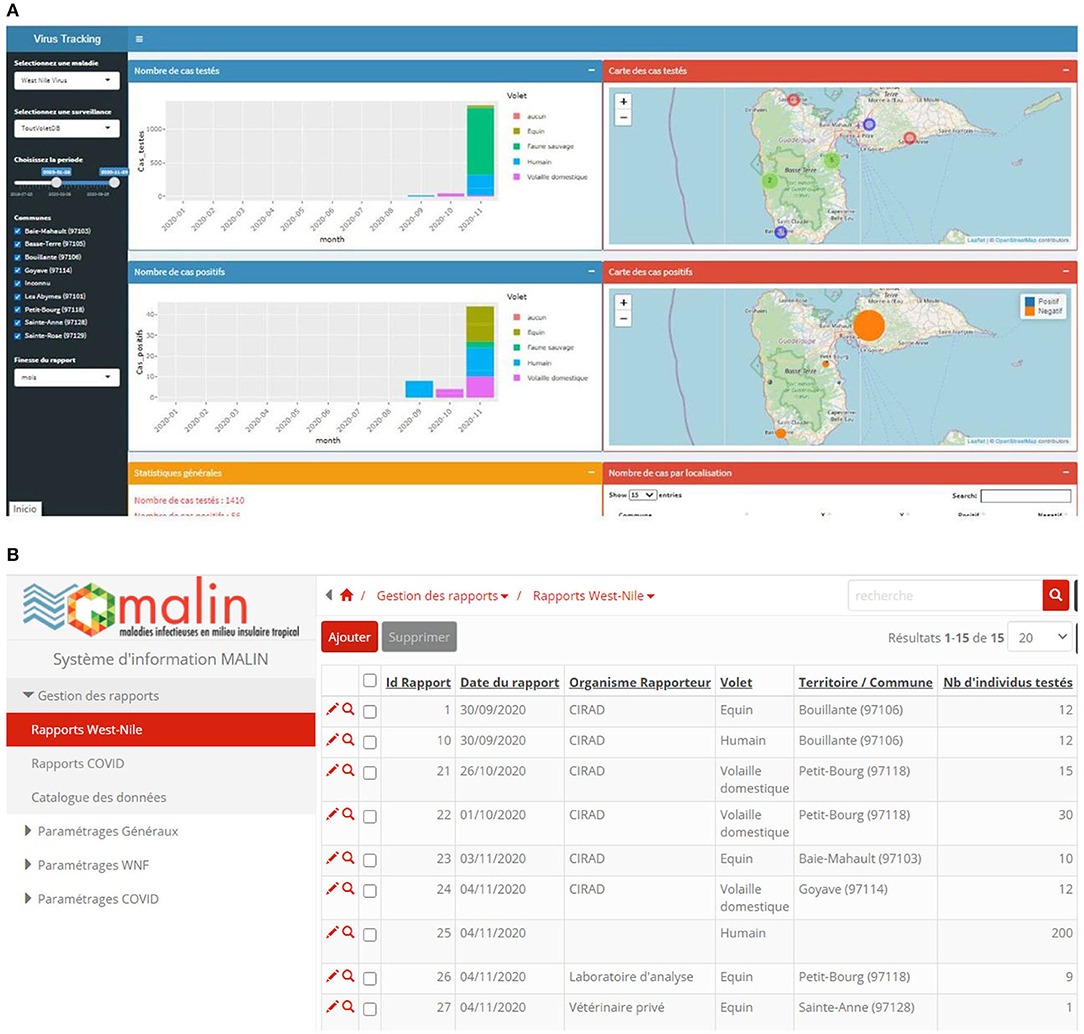
Task: Edit report 1 with the pencil icon
Action: pyautogui.click(x=333, y=709)
